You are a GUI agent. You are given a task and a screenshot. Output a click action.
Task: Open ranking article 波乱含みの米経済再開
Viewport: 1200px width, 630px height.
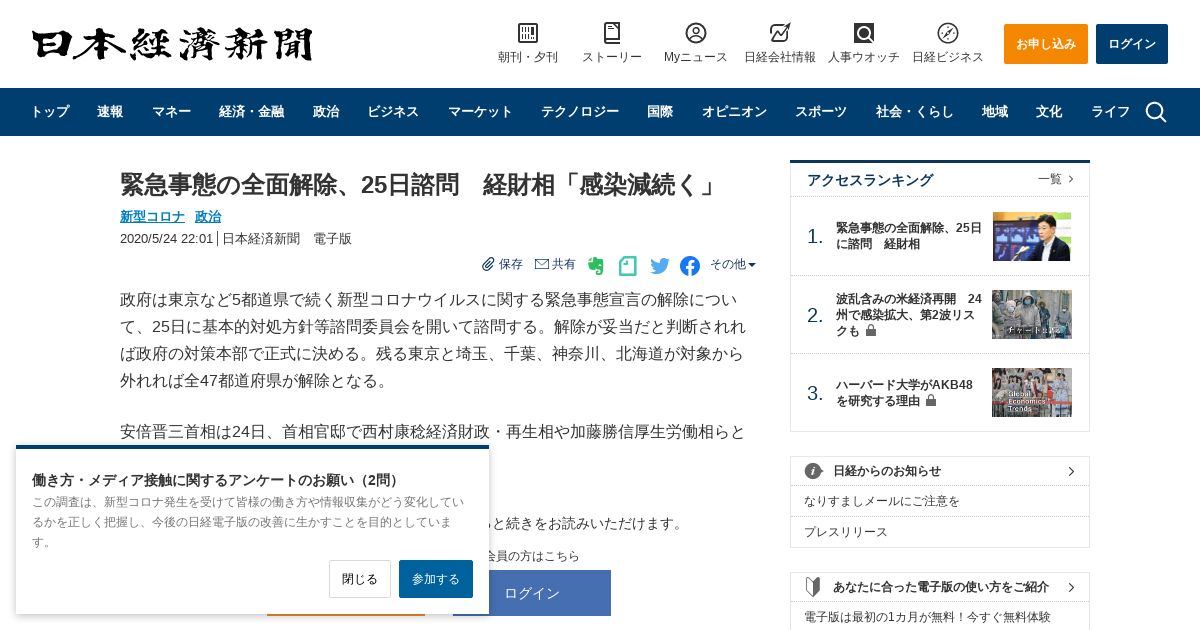(909, 315)
